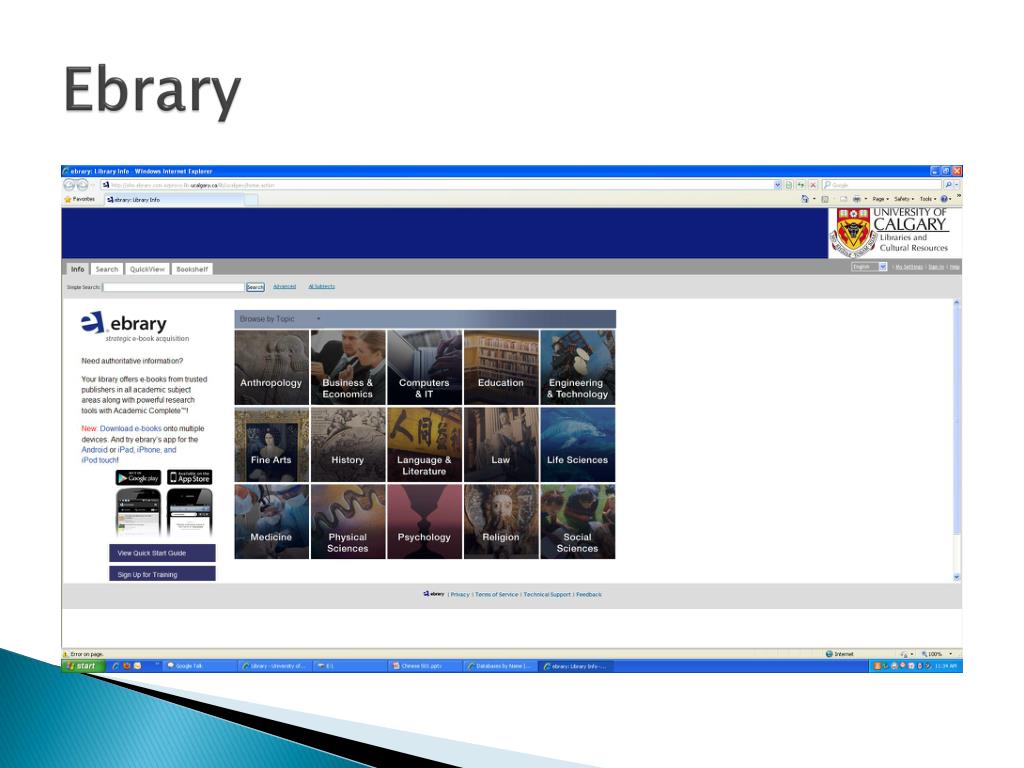Open the language selector set to English
Screen dimensions: 1024x768
(x=869, y=266)
